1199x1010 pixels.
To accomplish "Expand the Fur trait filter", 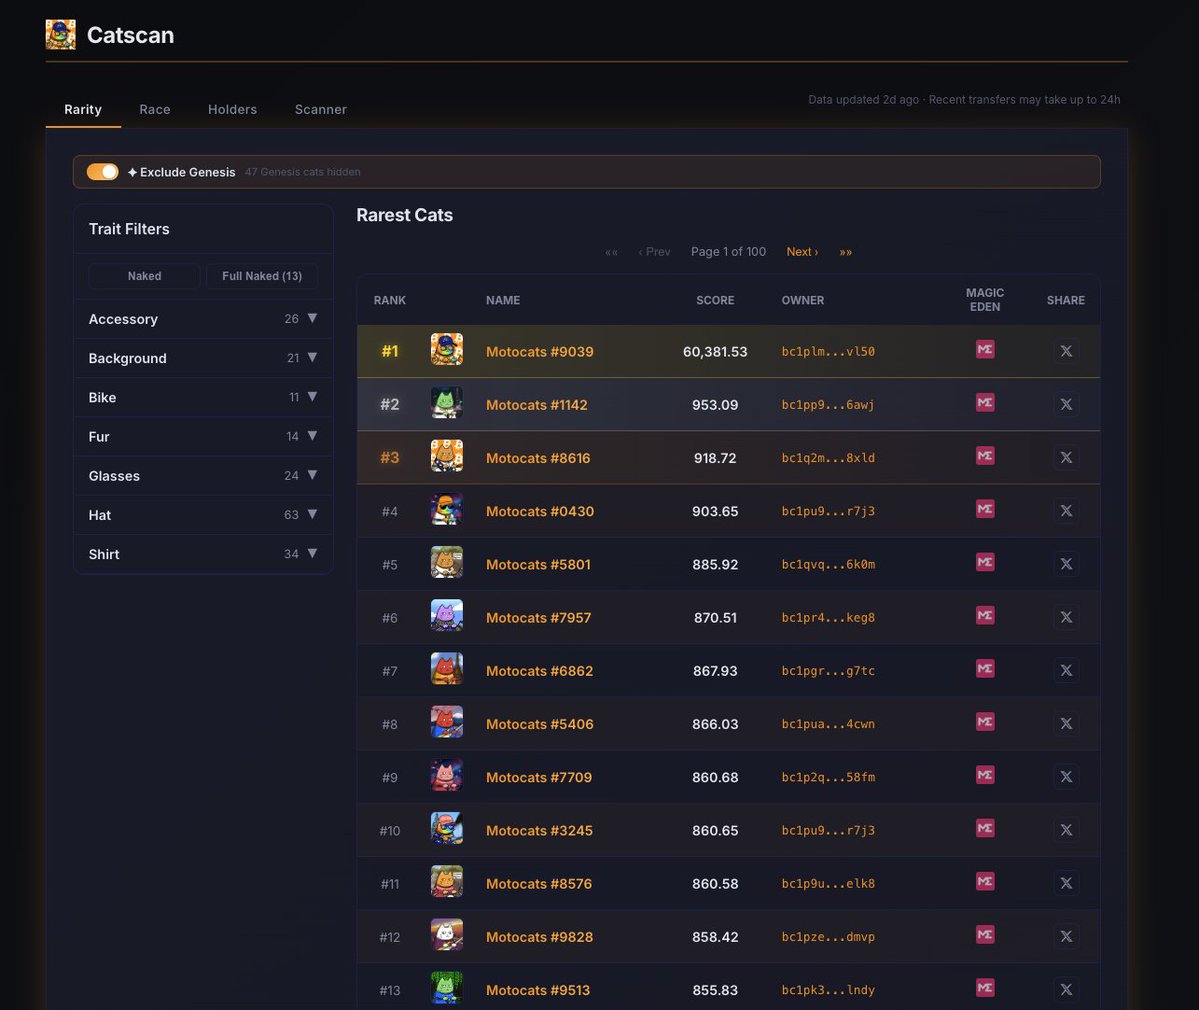I will coord(203,437).
